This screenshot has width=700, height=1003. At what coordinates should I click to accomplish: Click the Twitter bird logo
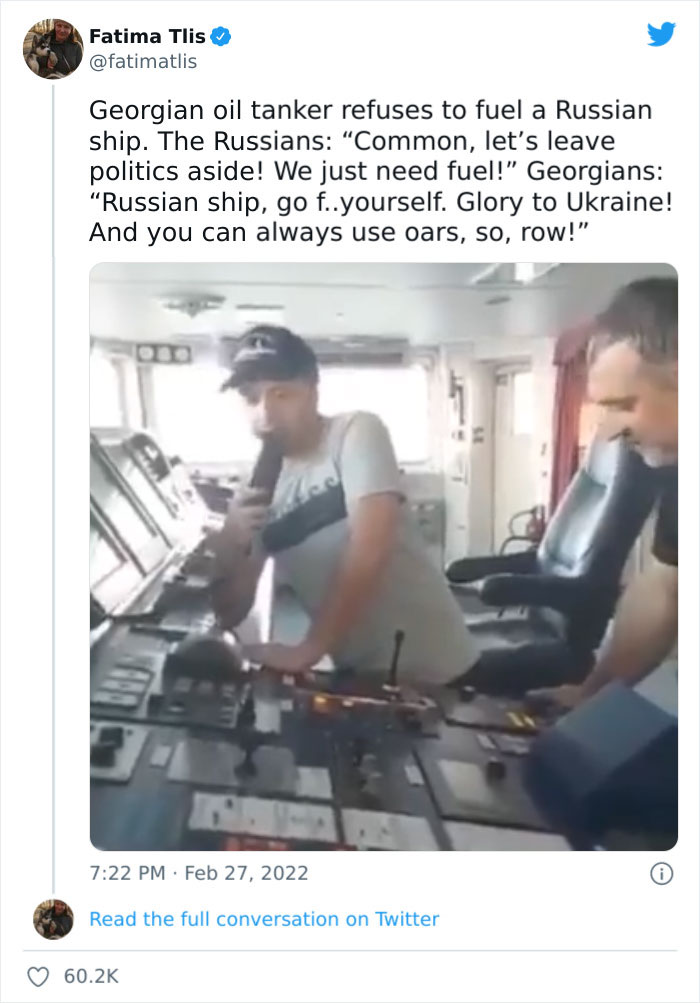click(661, 34)
